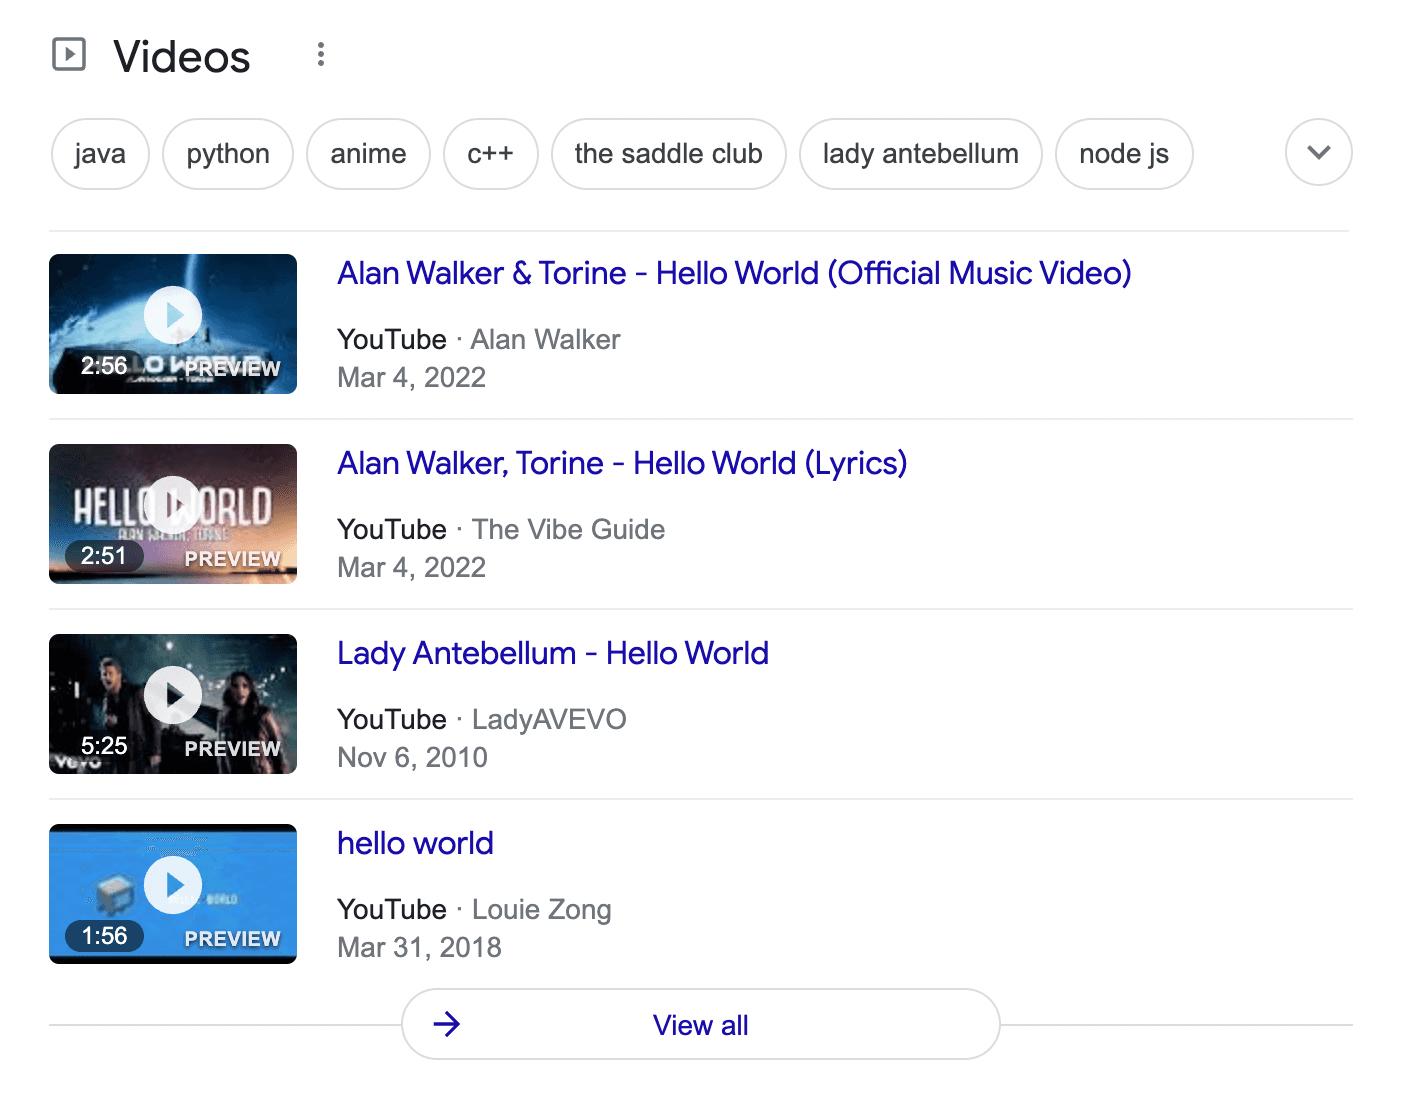This screenshot has height=1100, width=1418.
Task: Filter by lady antebellum chip
Action: tap(920, 154)
